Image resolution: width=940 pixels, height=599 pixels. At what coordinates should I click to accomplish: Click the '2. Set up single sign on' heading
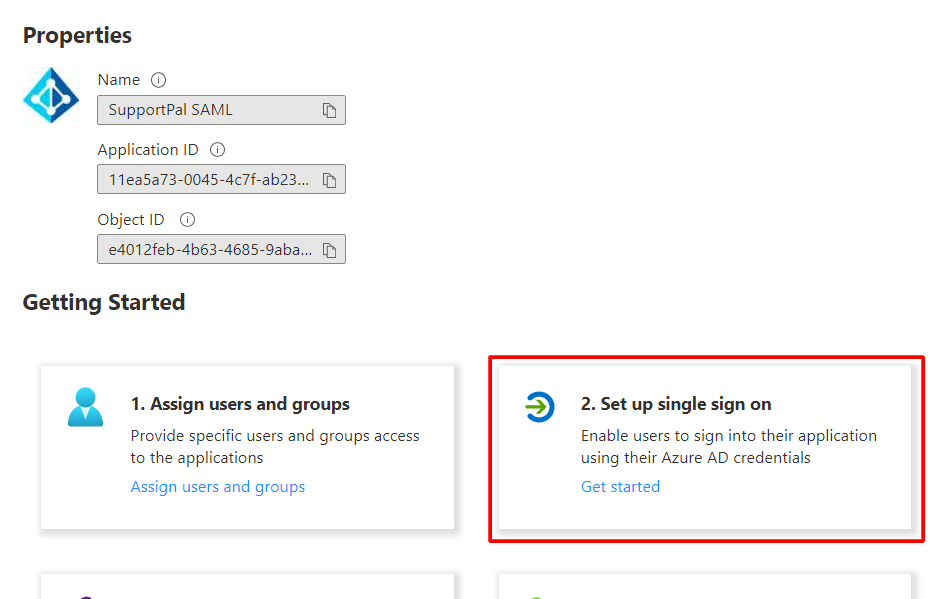[676, 404]
